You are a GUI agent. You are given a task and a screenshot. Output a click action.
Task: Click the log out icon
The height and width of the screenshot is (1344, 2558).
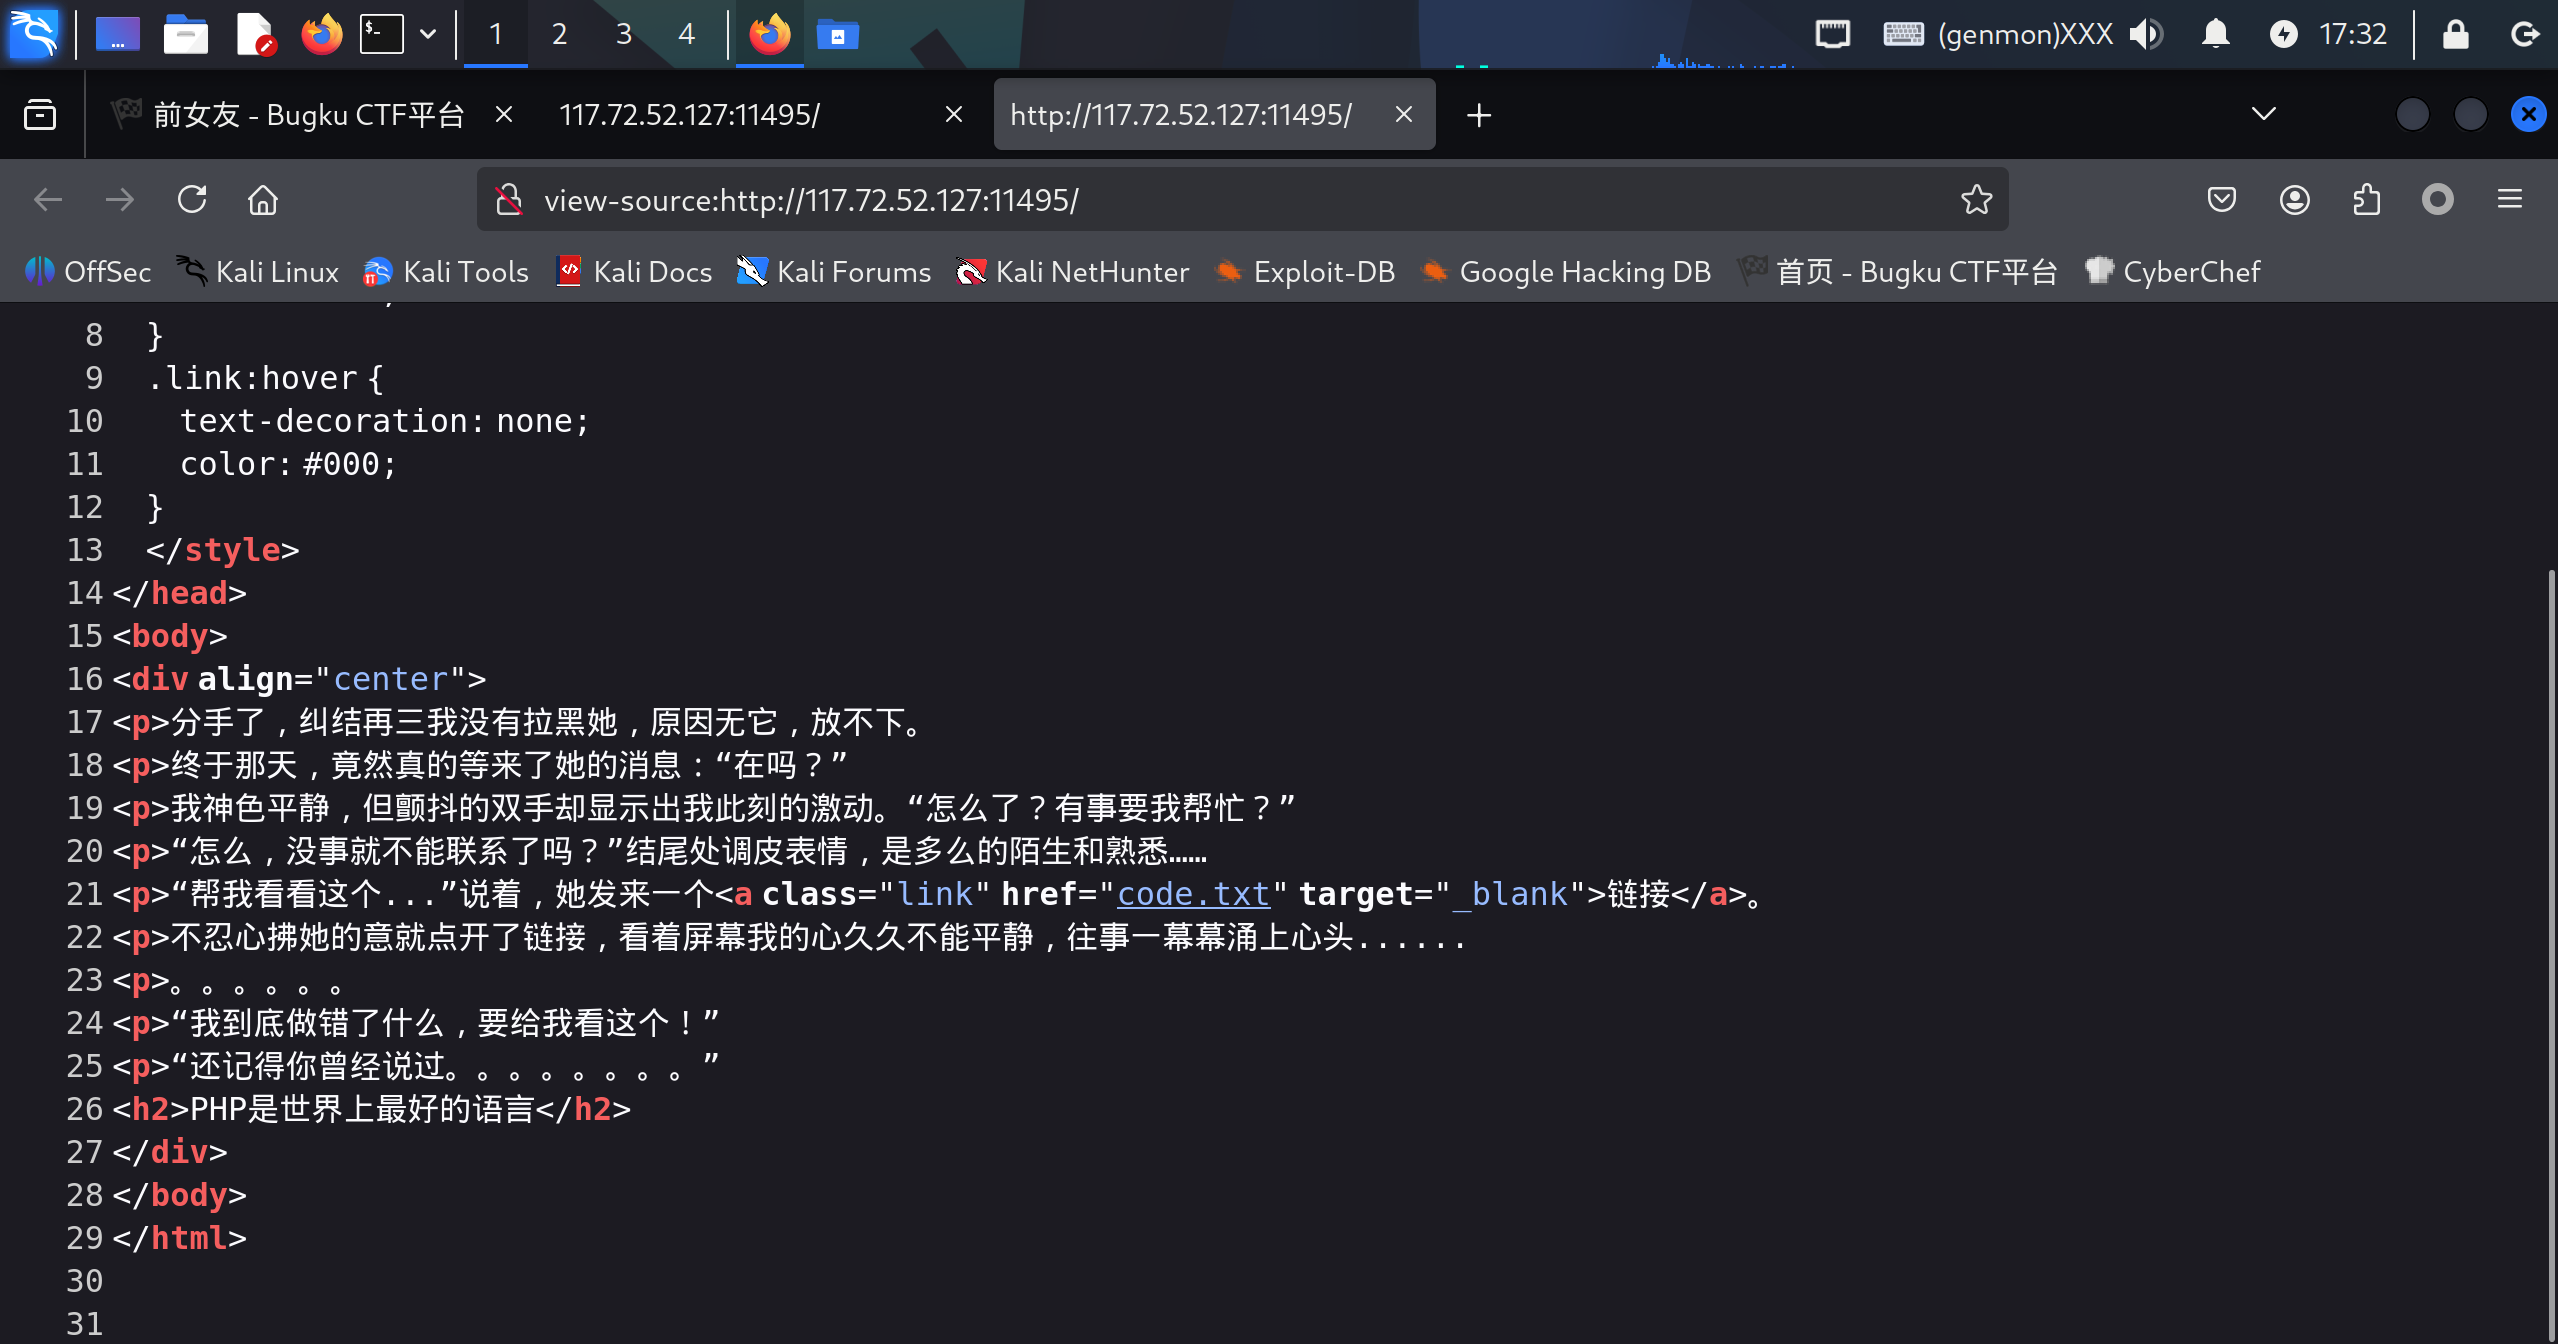point(2526,34)
